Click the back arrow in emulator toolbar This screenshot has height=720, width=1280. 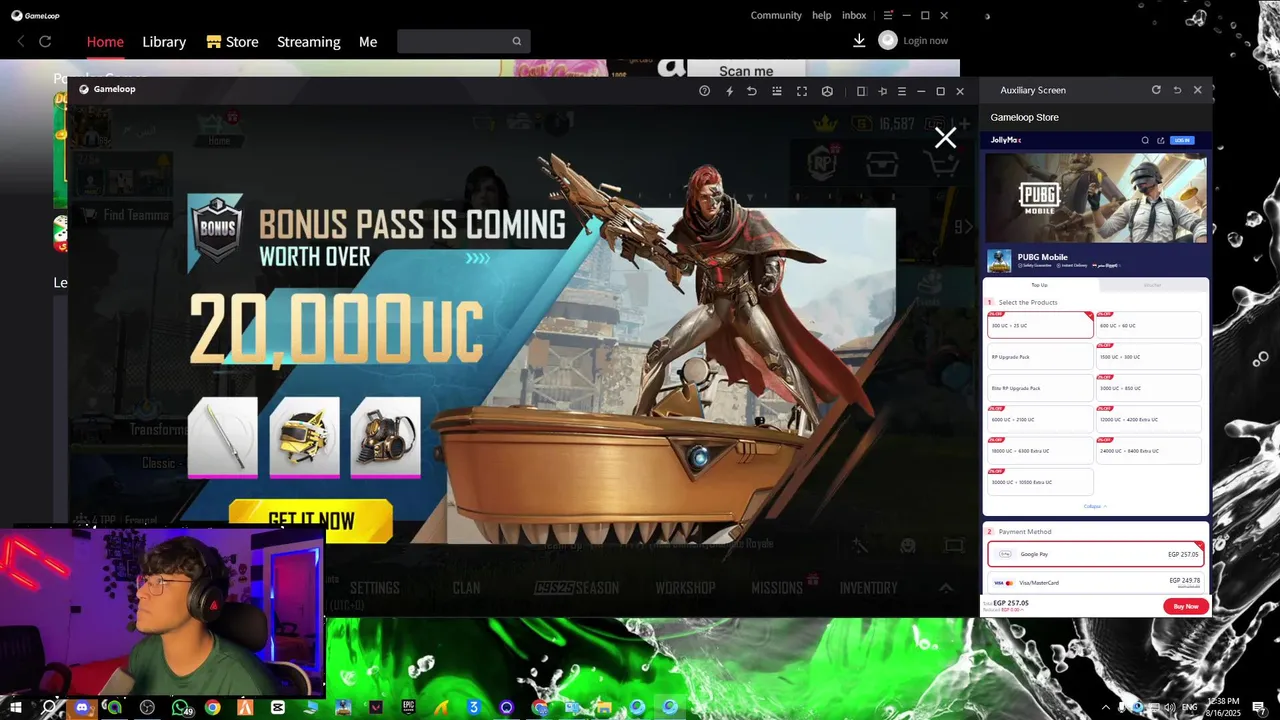(752, 91)
